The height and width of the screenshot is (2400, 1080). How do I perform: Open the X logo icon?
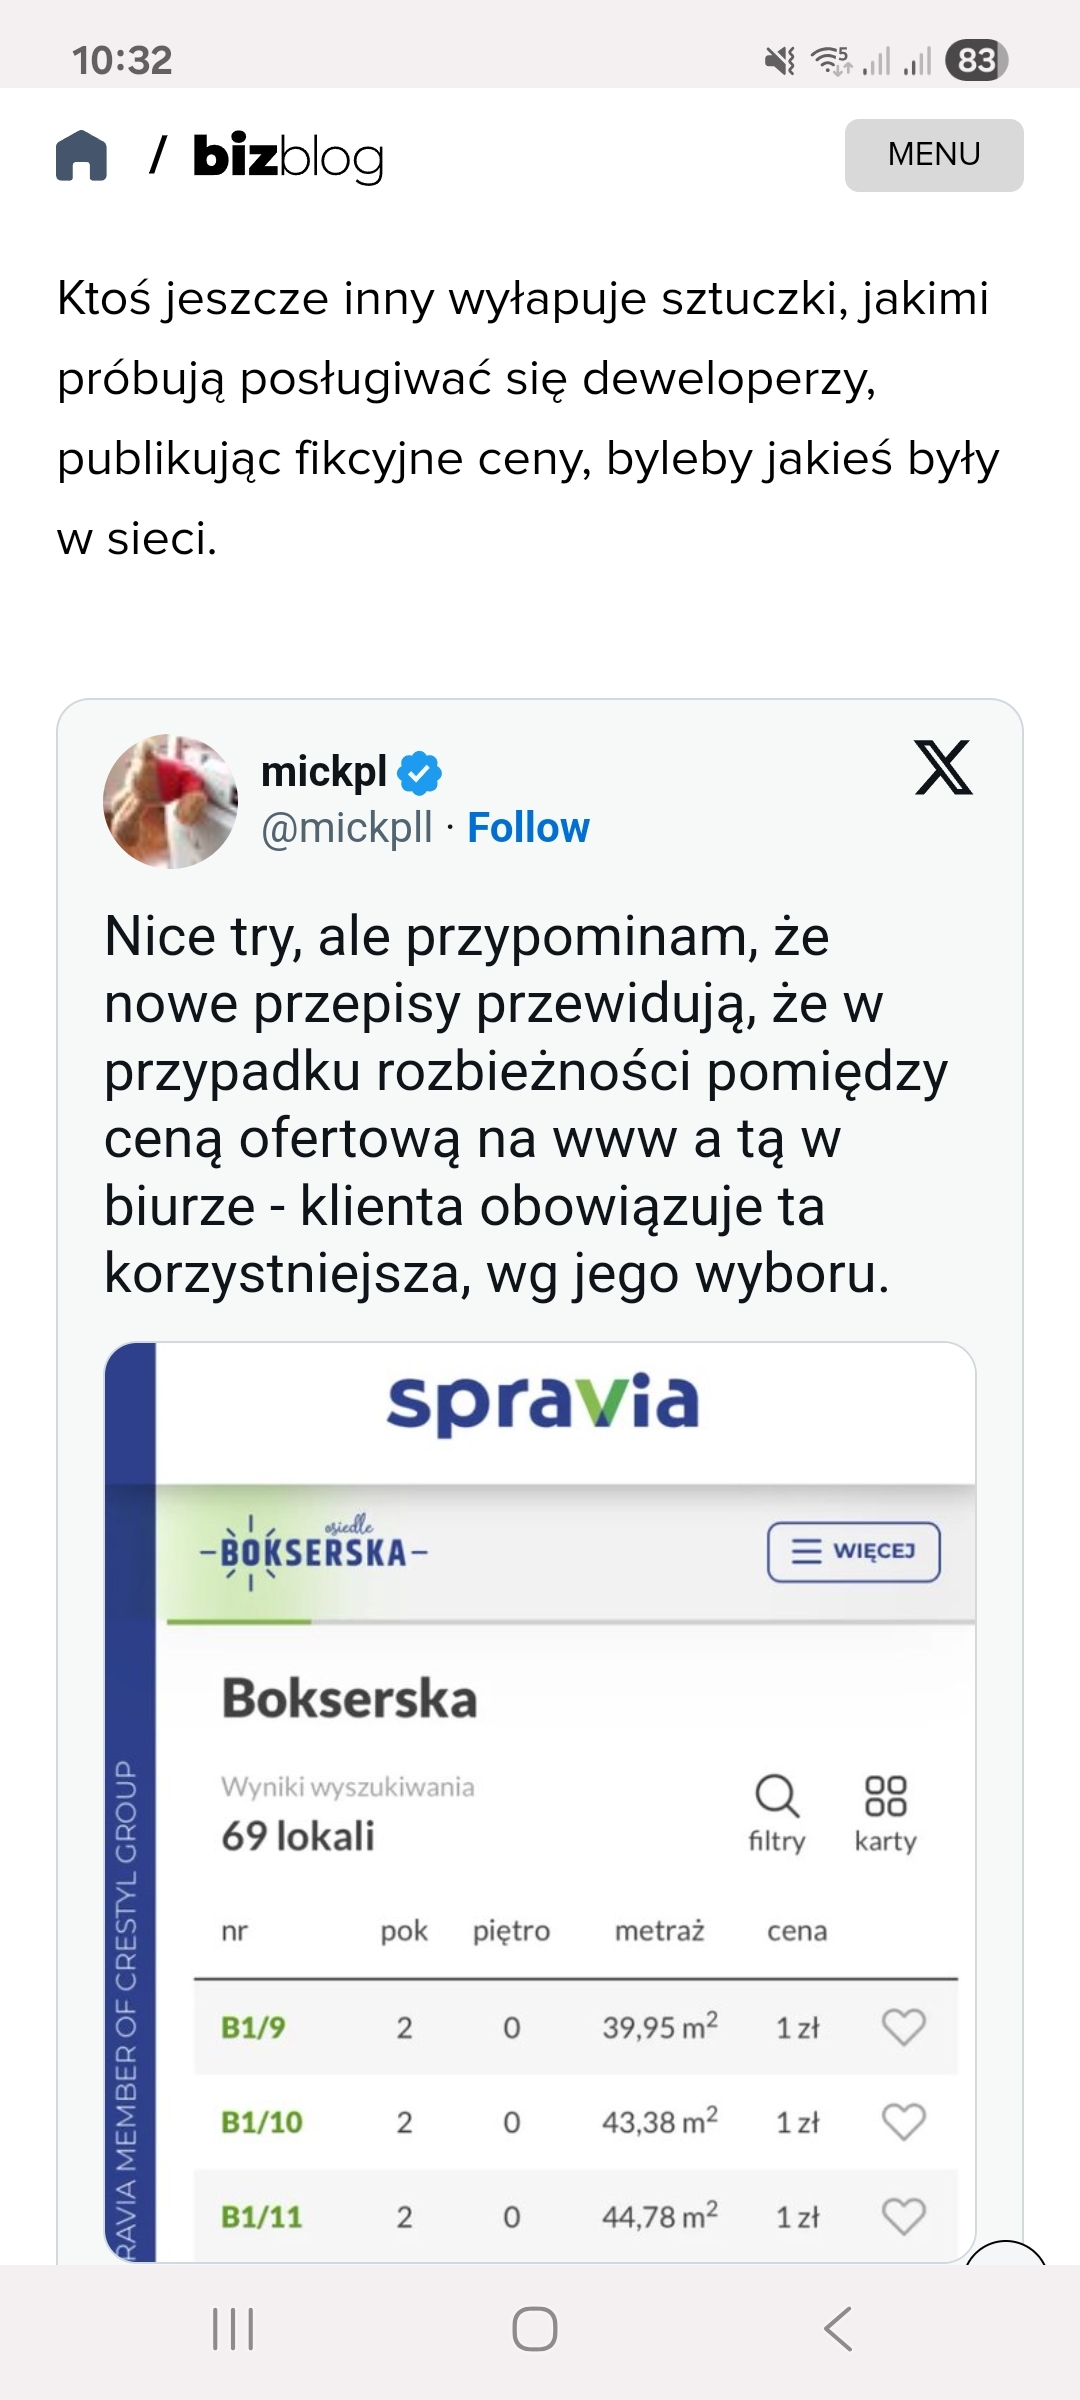click(943, 768)
